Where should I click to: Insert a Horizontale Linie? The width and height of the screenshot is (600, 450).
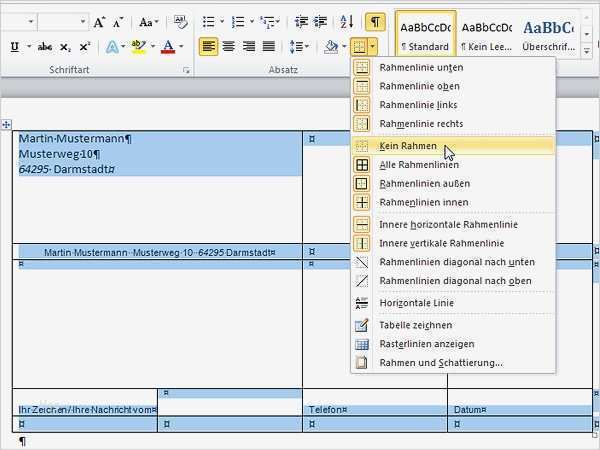(x=452, y=303)
